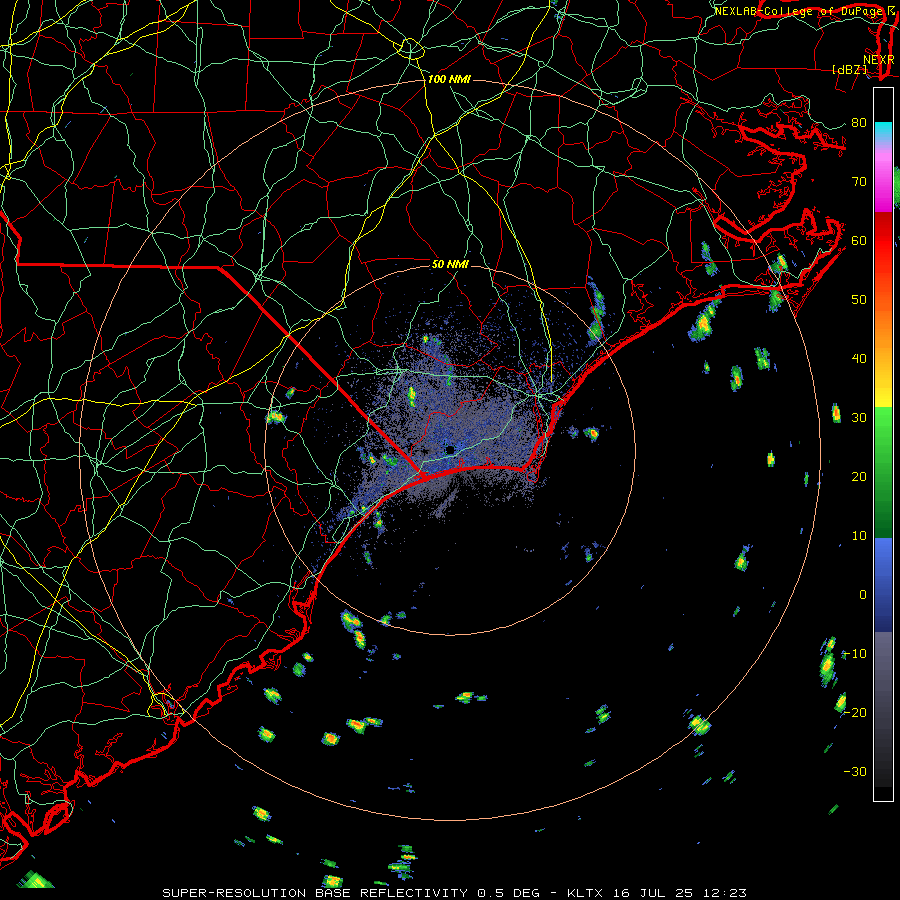Click the 0 value on the dBZ scale

click(863, 595)
